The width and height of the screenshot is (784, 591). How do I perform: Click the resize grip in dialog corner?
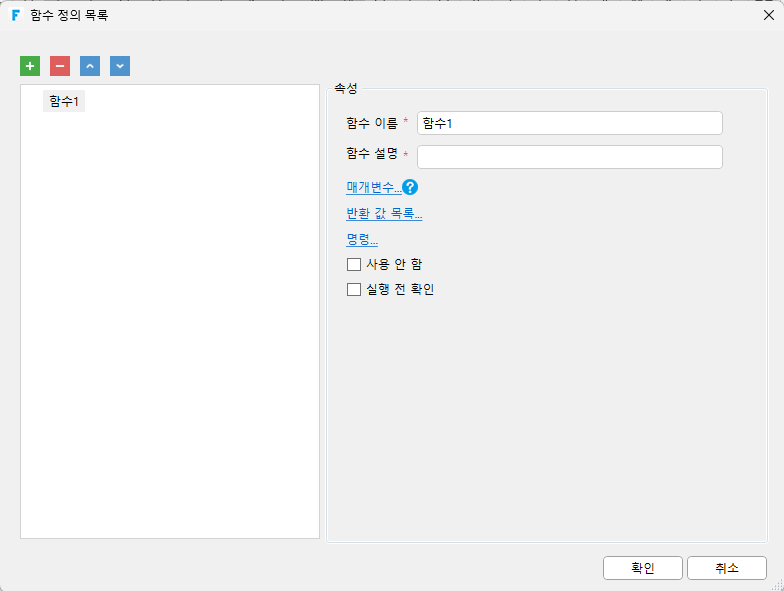coord(778,585)
